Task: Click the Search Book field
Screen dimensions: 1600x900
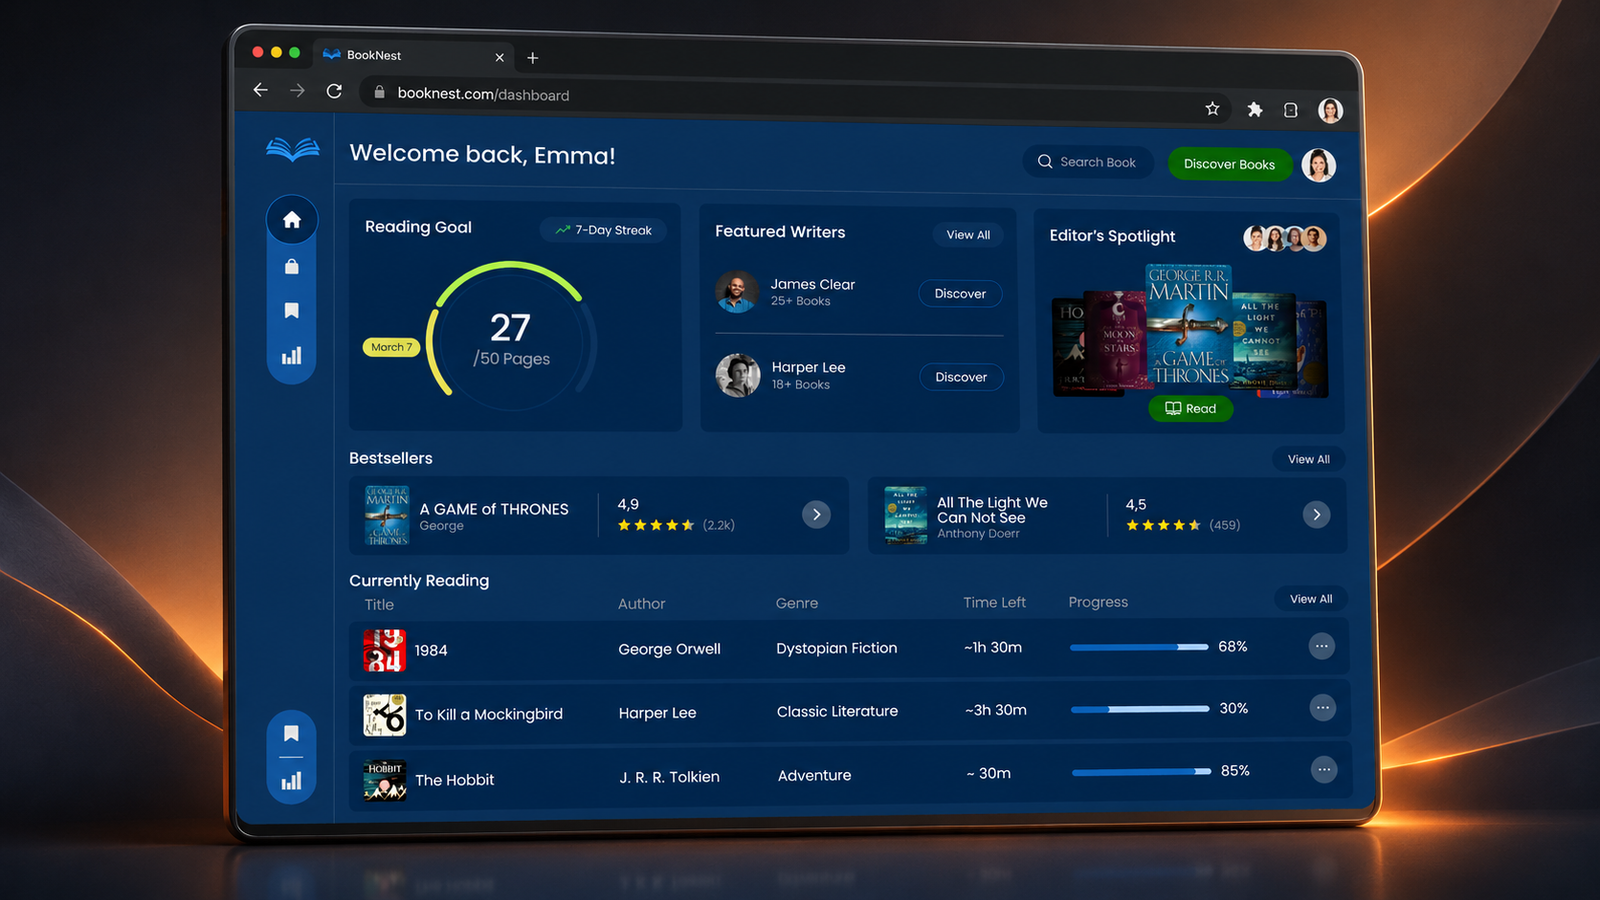Action: [1088, 162]
